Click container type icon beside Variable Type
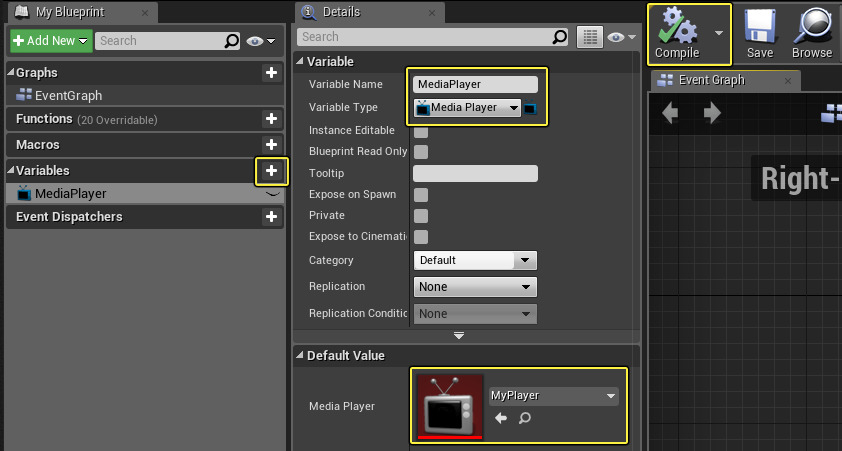Screen dimensions: 842x451 click(530, 108)
